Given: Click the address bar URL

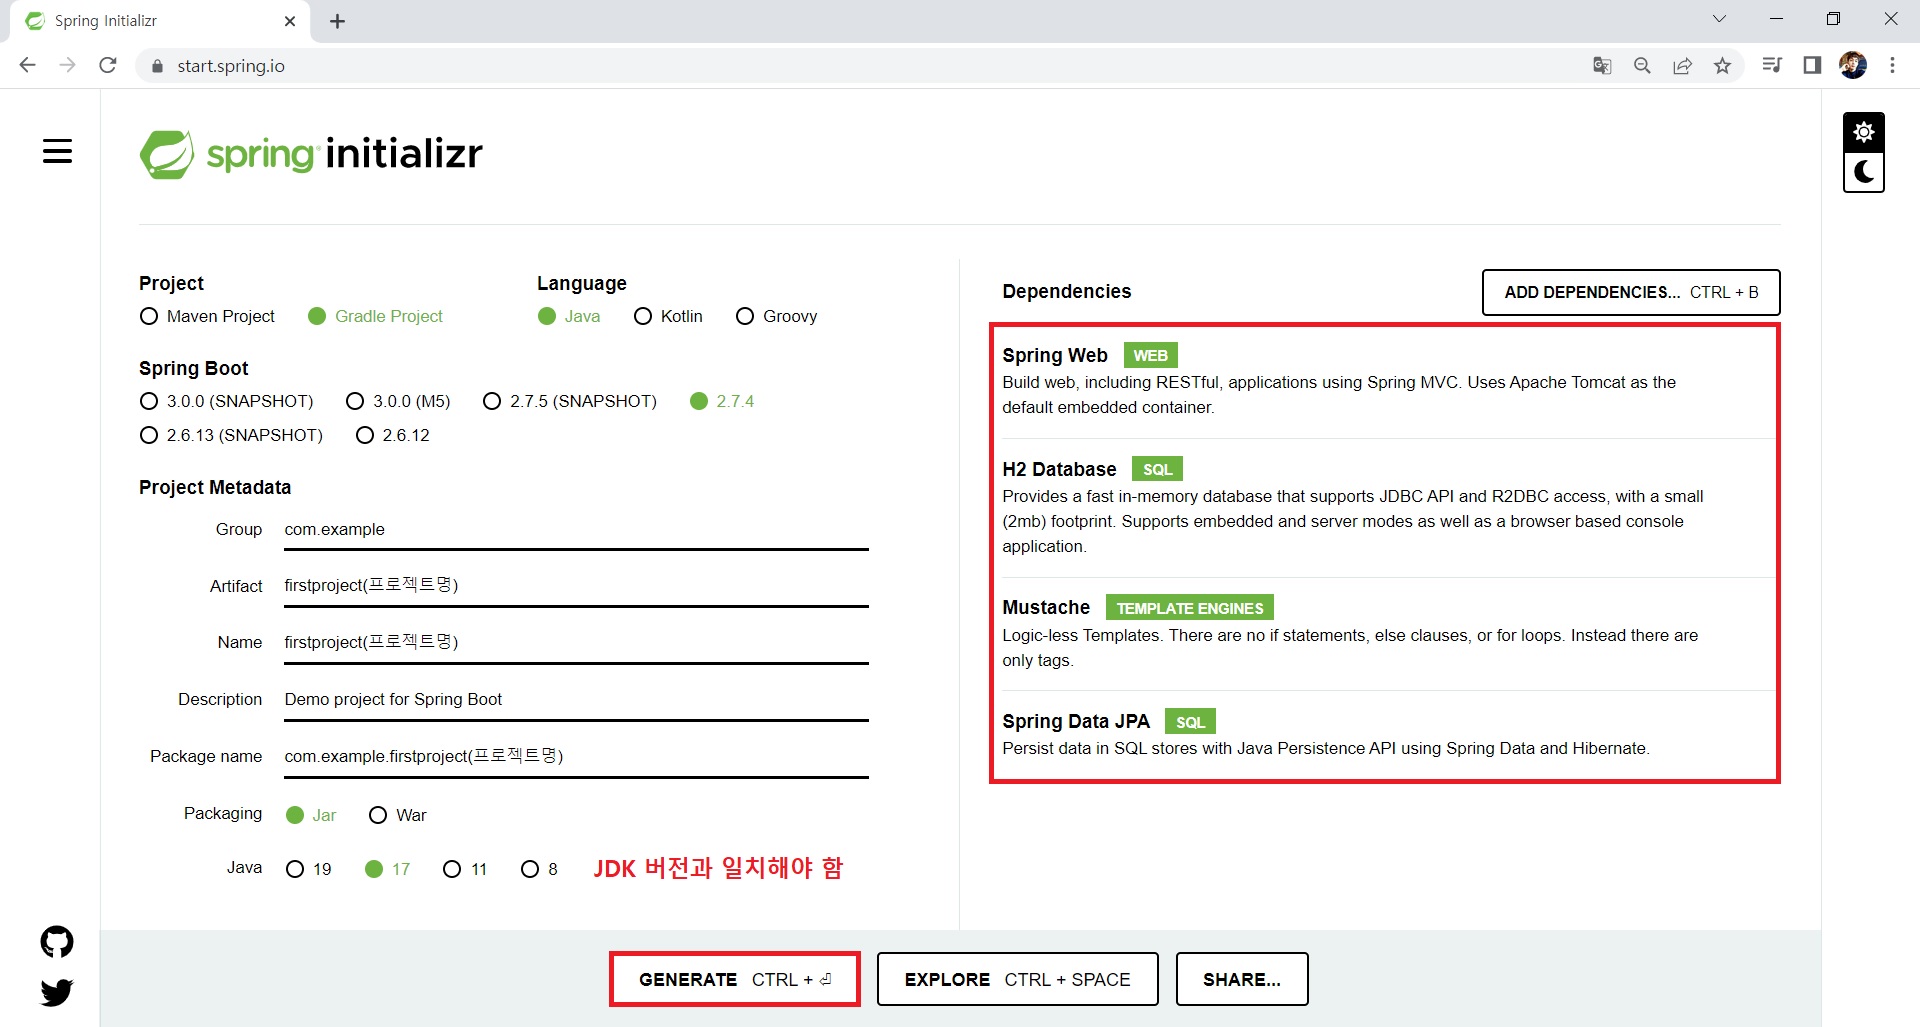Looking at the screenshot, I should [231, 66].
